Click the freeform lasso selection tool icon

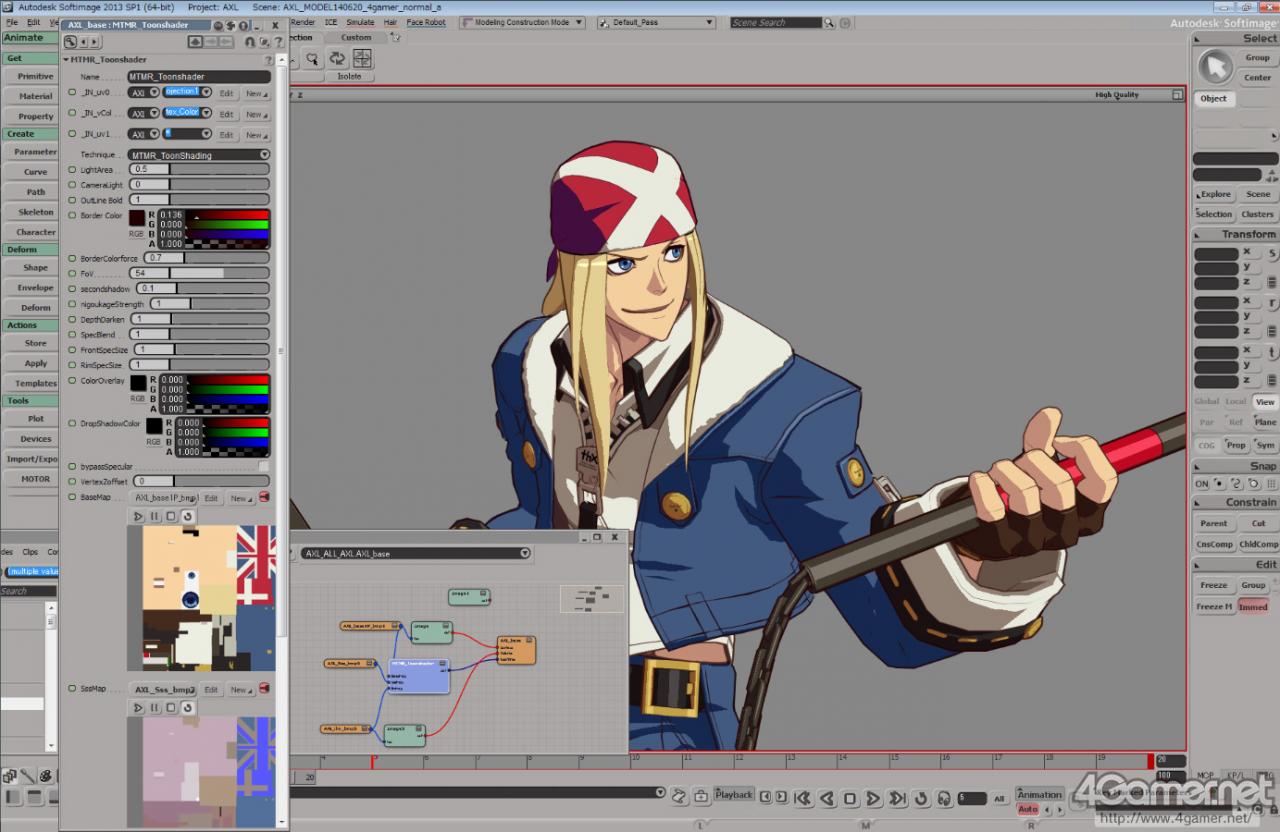pyautogui.click(x=312, y=58)
